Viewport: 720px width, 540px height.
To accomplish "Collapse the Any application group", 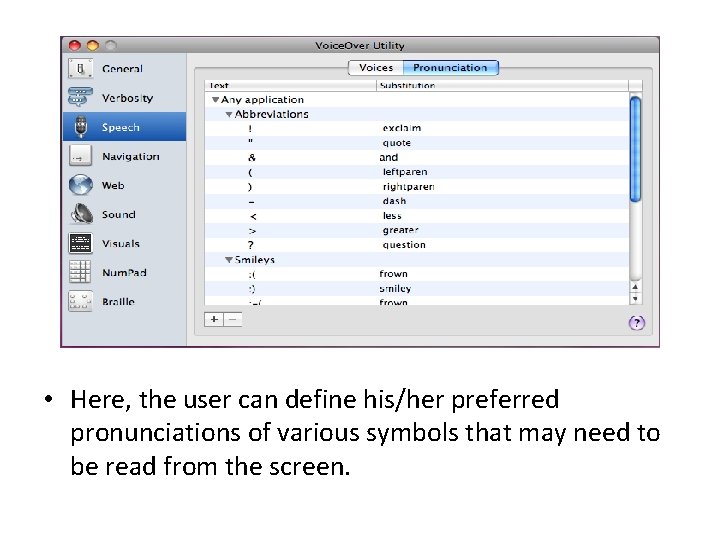I will coord(215,99).
